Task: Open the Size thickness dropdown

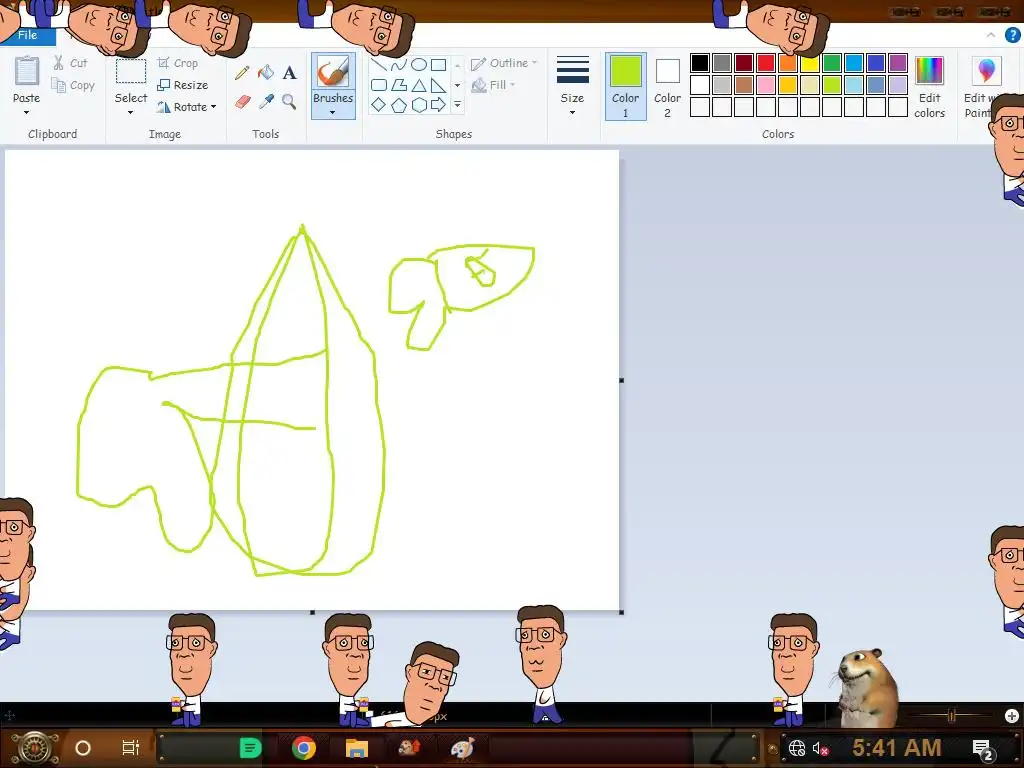Action: (x=572, y=87)
